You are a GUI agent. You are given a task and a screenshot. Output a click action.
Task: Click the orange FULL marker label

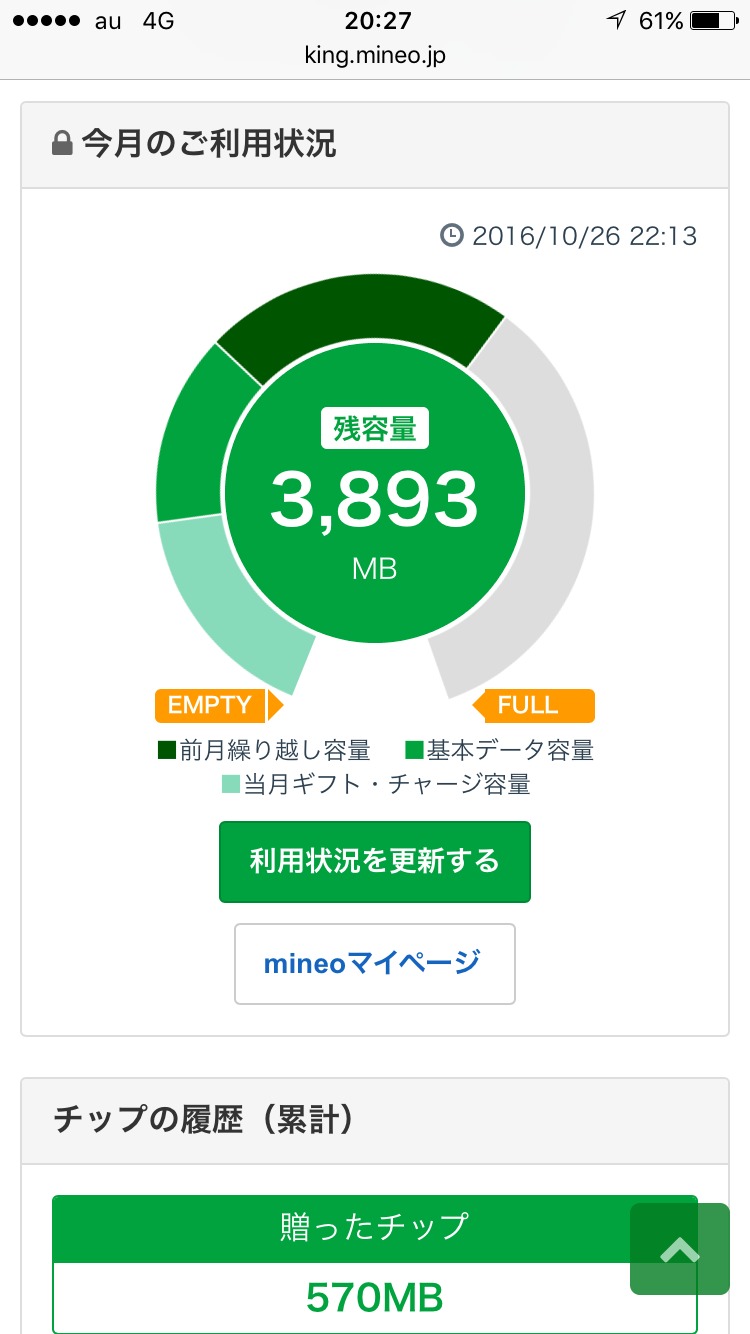pos(534,705)
